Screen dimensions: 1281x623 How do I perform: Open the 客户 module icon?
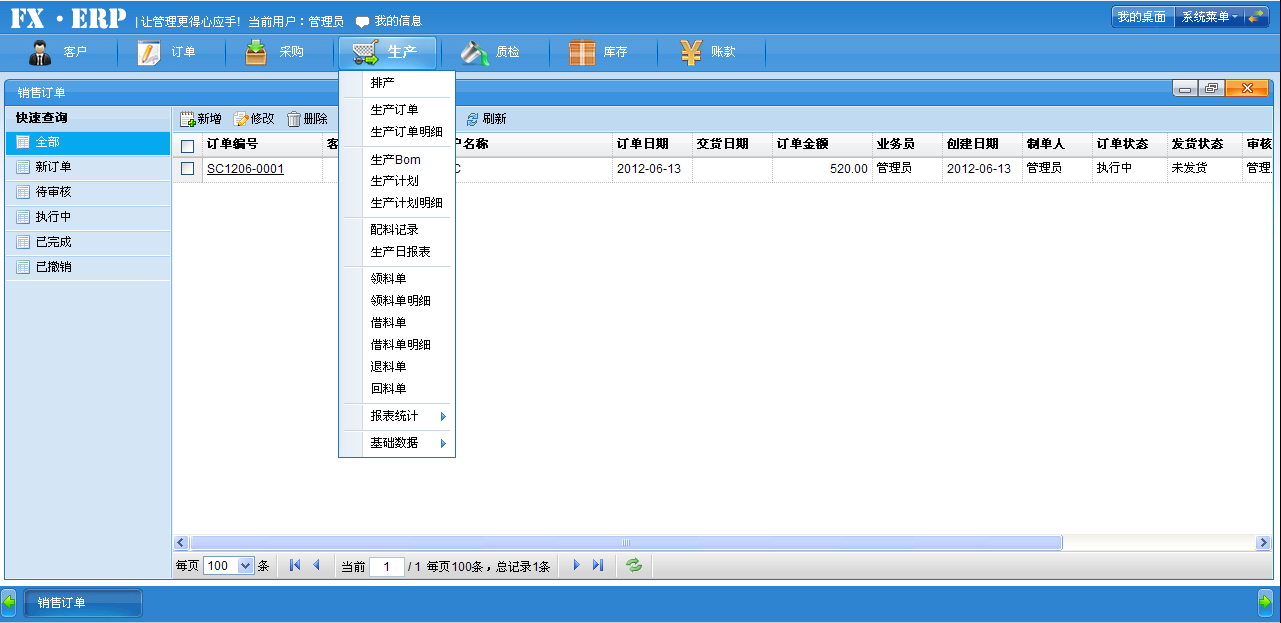(x=40, y=53)
